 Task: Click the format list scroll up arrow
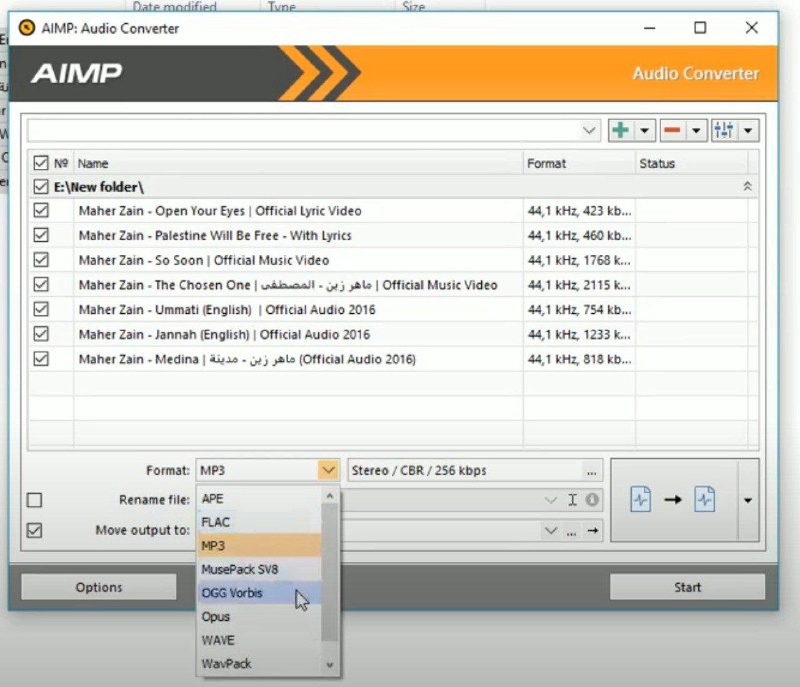(x=330, y=496)
